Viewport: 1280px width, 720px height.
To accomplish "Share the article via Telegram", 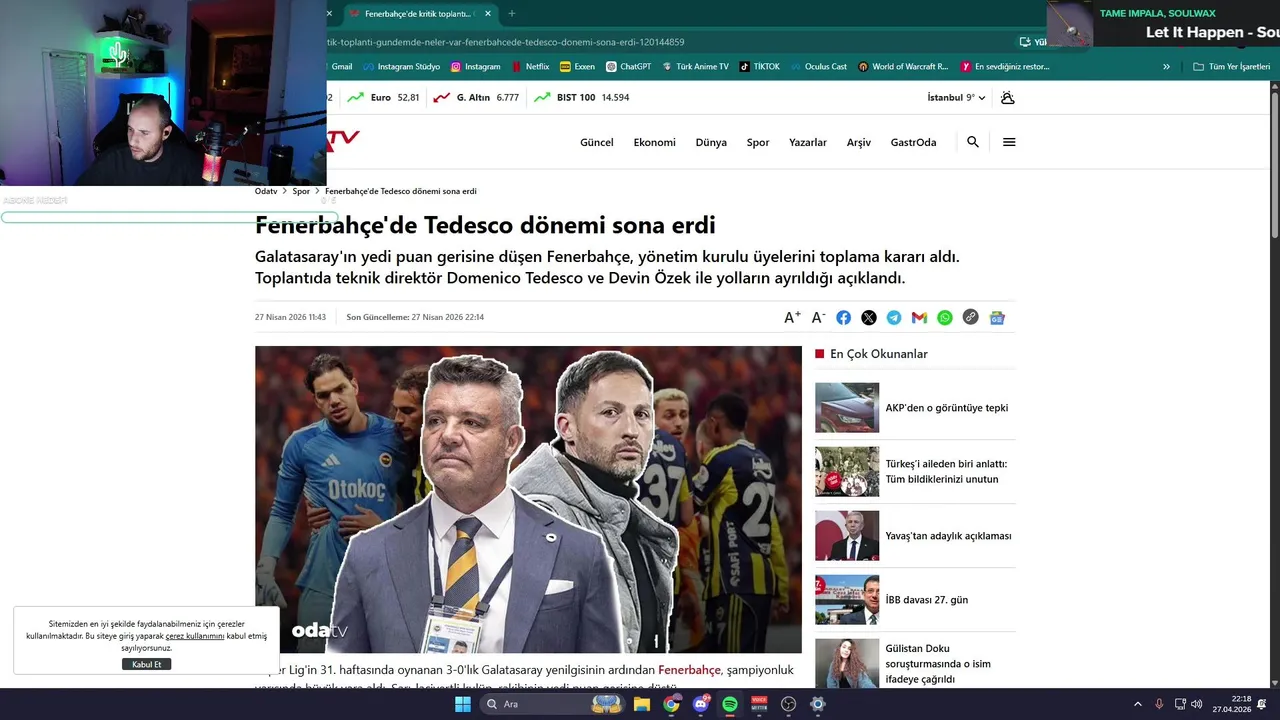I will [x=894, y=317].
